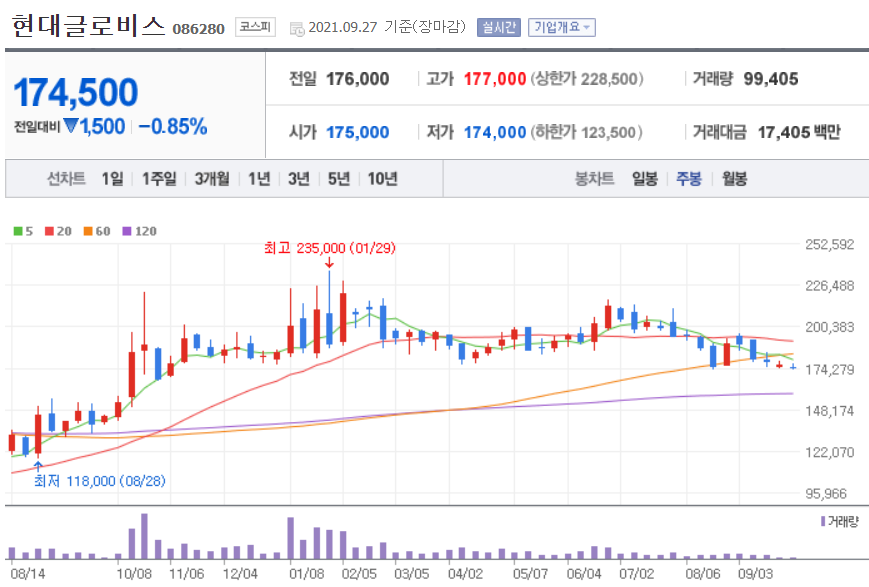Click the purple 120 moving average swatch

click(127, 231)
